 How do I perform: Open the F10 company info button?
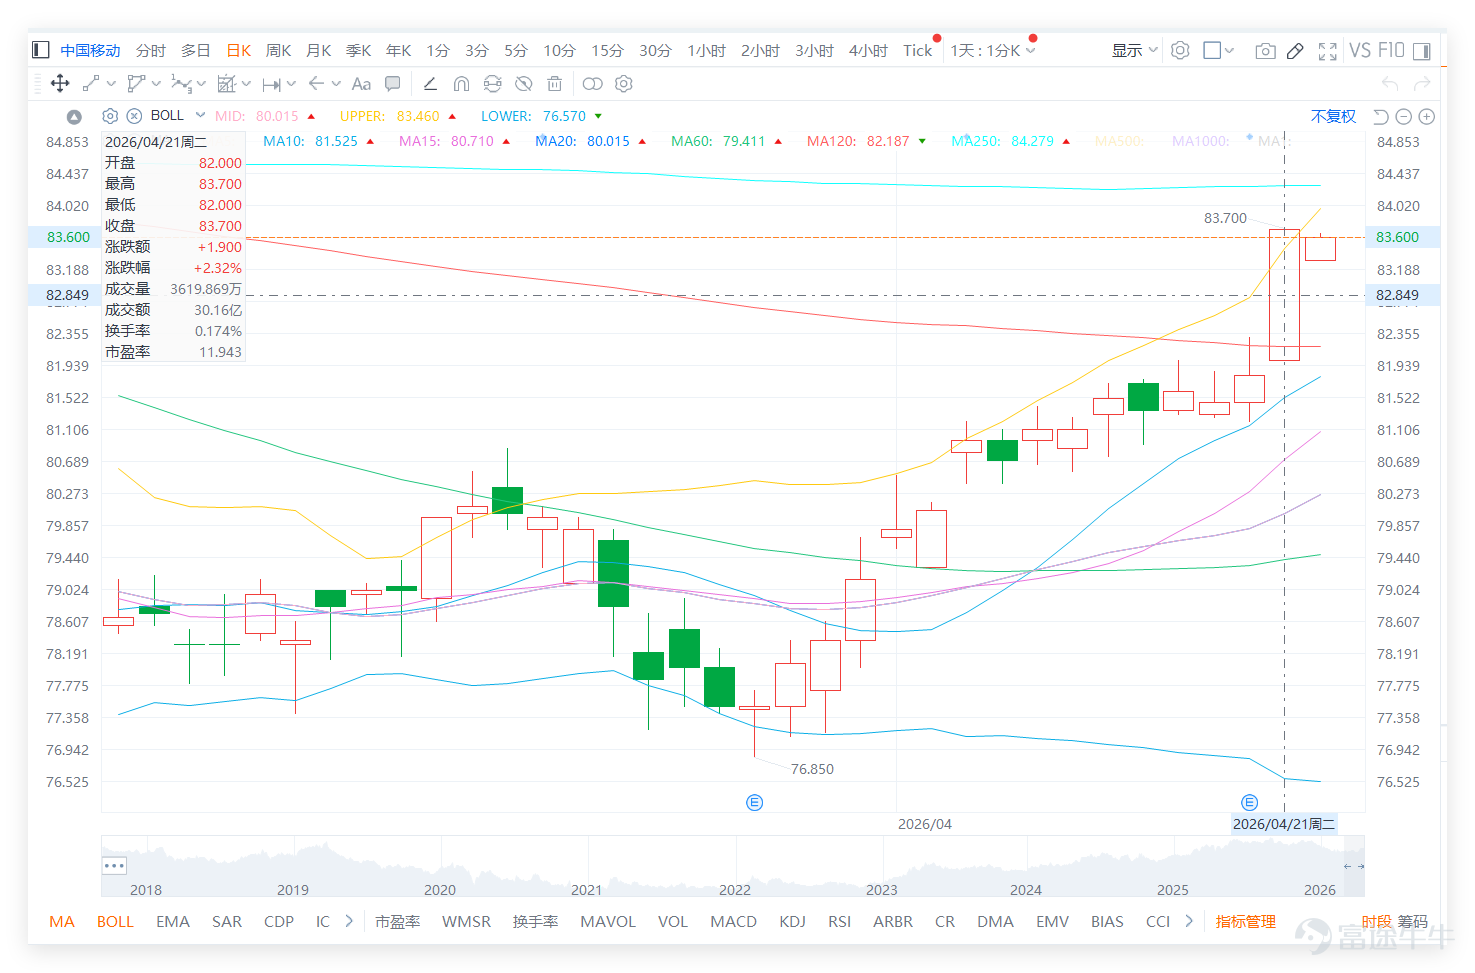point(1391,50)
